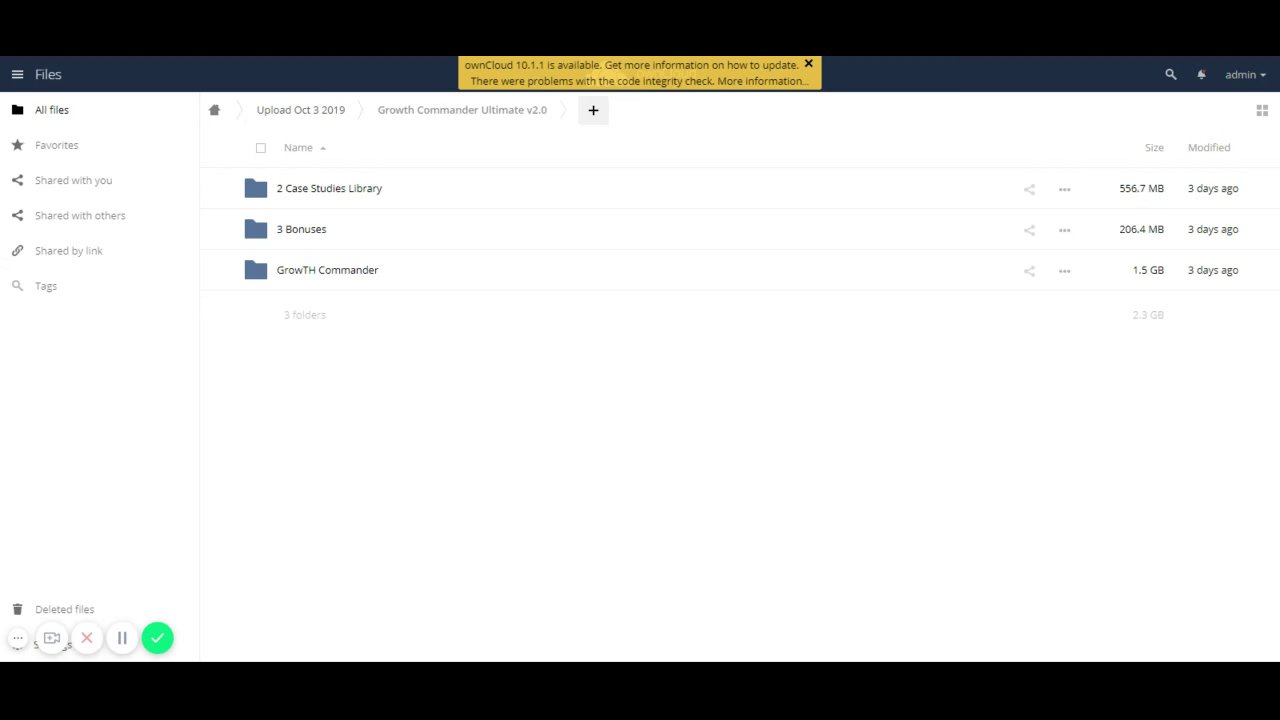Screen dimensions: 1280x720
Task: Click the GrowTH Commander folder icon
Action: click(256, 270)
